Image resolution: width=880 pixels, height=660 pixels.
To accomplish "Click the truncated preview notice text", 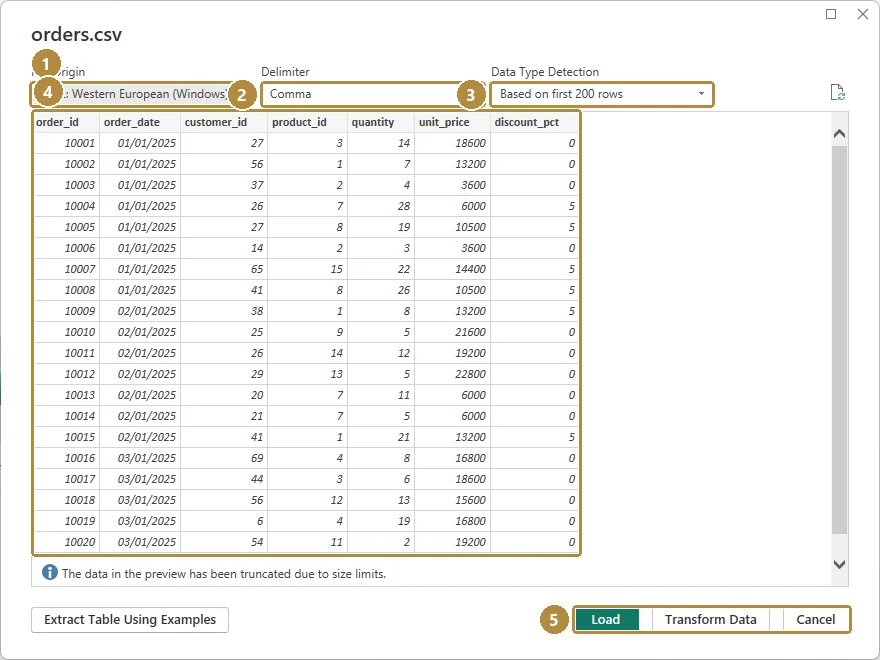I will 224,574.
